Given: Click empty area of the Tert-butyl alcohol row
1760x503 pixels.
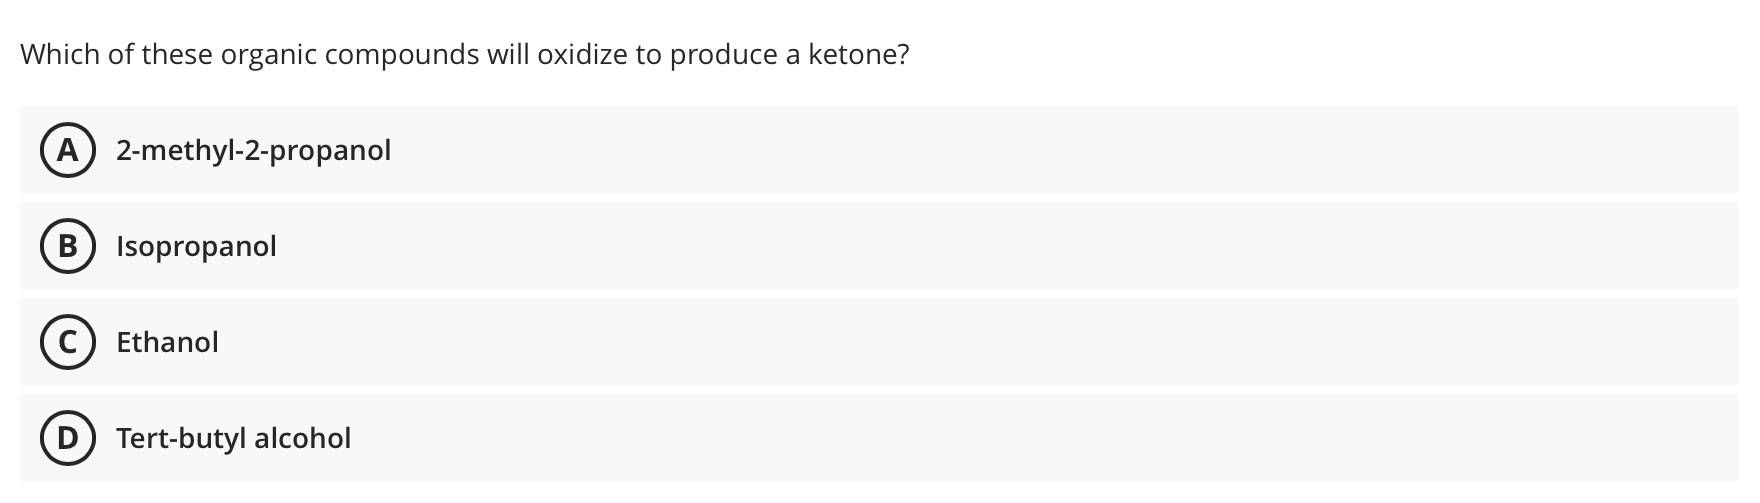Looking at the screenshot, I should point(1040,438).
